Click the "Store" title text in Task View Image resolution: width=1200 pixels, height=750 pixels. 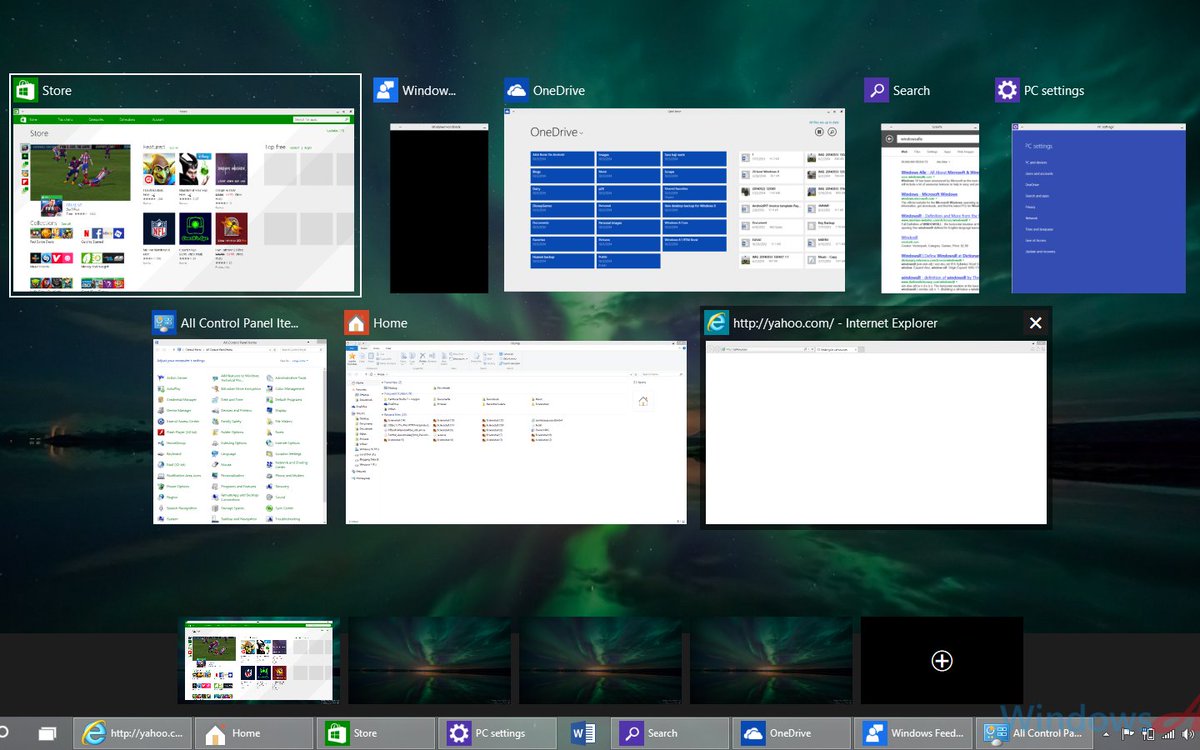[x=57, y=90]
